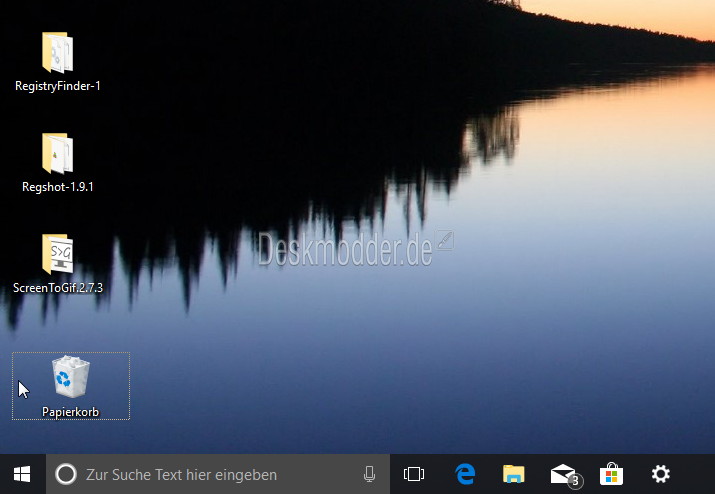Click the 'Papierkorb' label text
The image size is (715, 494).
tap(71, 412)
